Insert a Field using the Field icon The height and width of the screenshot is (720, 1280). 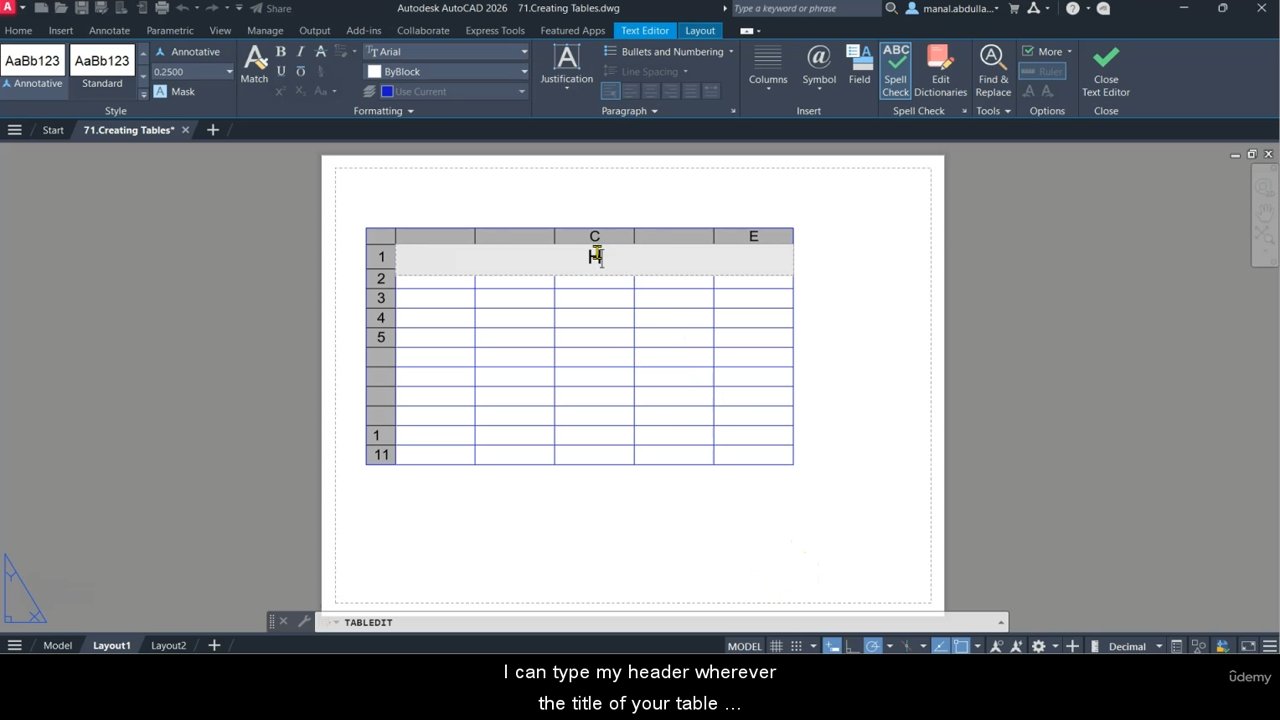[x=859, y=65]
